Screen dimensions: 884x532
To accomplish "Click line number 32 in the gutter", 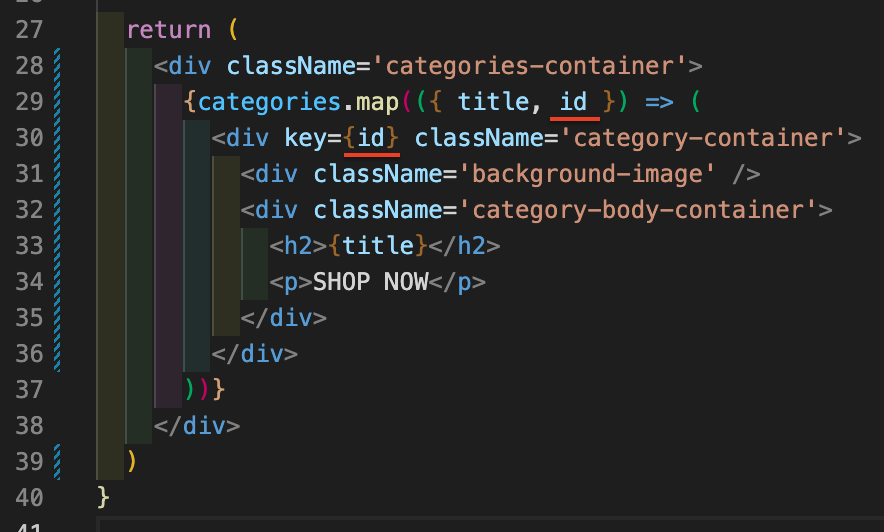I will coord(29,210).
